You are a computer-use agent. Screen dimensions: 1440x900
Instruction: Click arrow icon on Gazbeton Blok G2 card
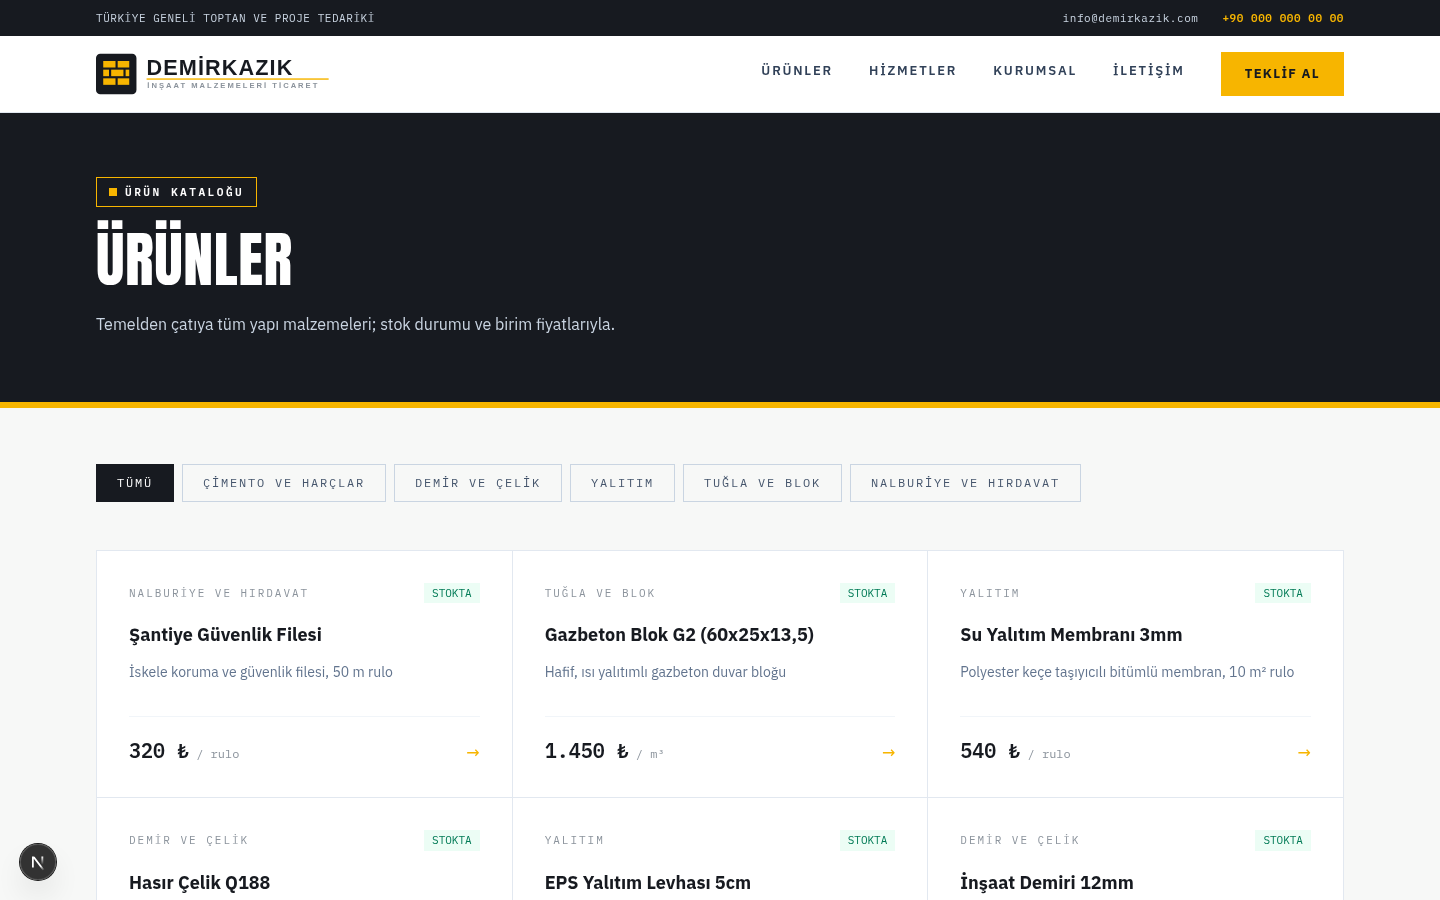coord(889,752)
